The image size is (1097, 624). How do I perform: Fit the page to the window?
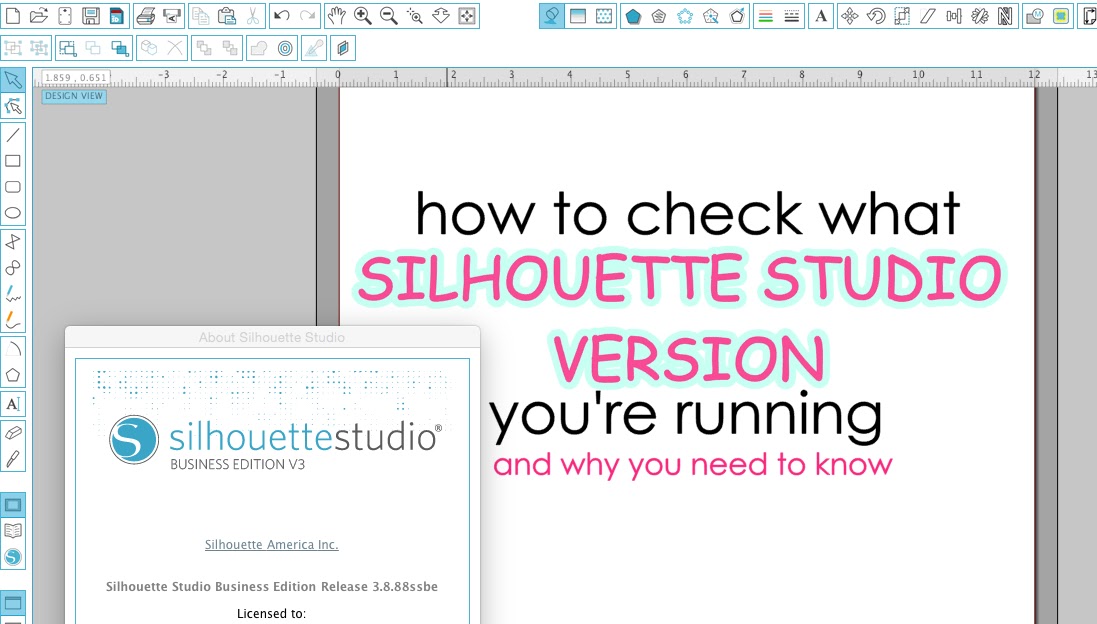click(x=467, y=15)
